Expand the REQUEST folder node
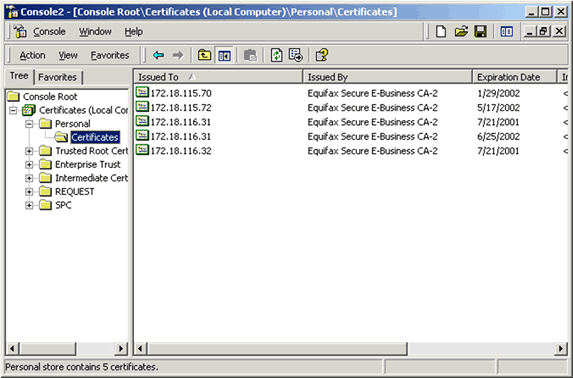Screen dimensions: 573x378 click(29, 192)
